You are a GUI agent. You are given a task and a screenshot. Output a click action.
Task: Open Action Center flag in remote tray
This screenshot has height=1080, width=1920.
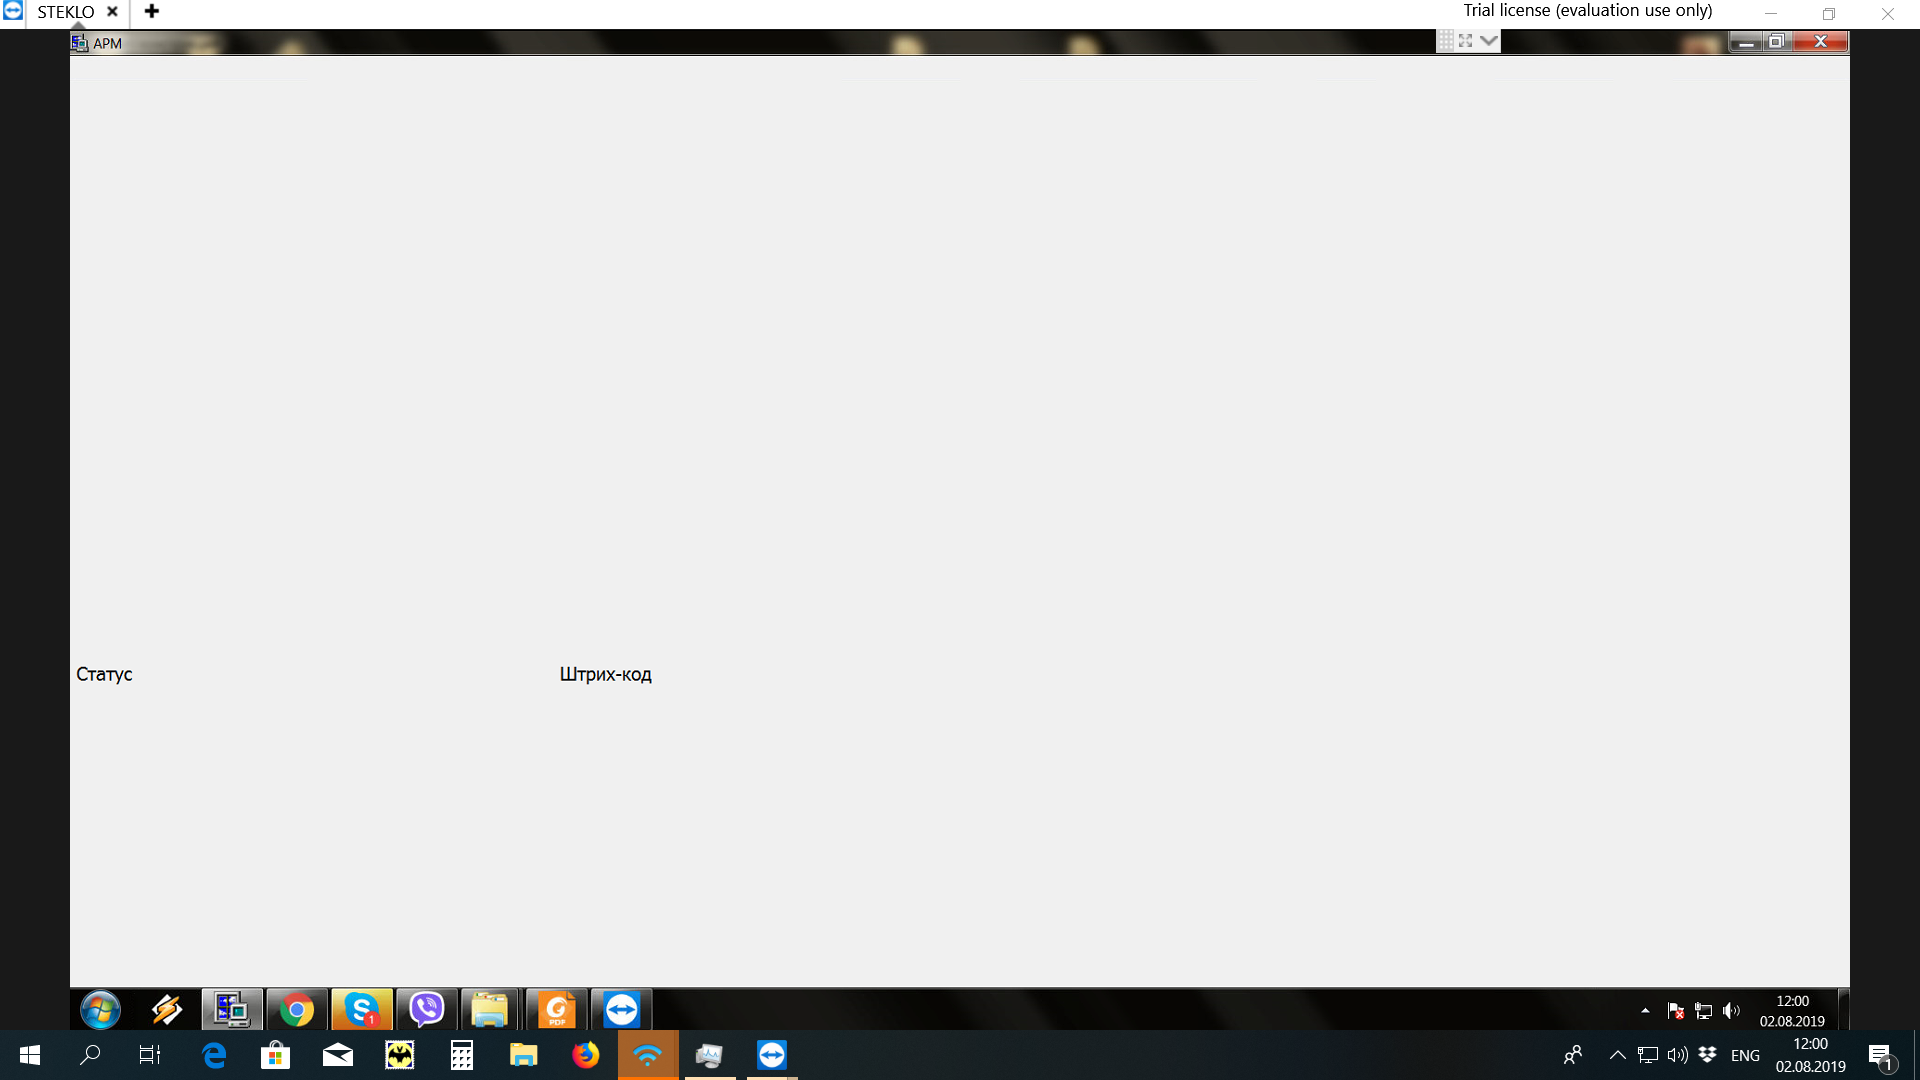pos(1676,1011)
